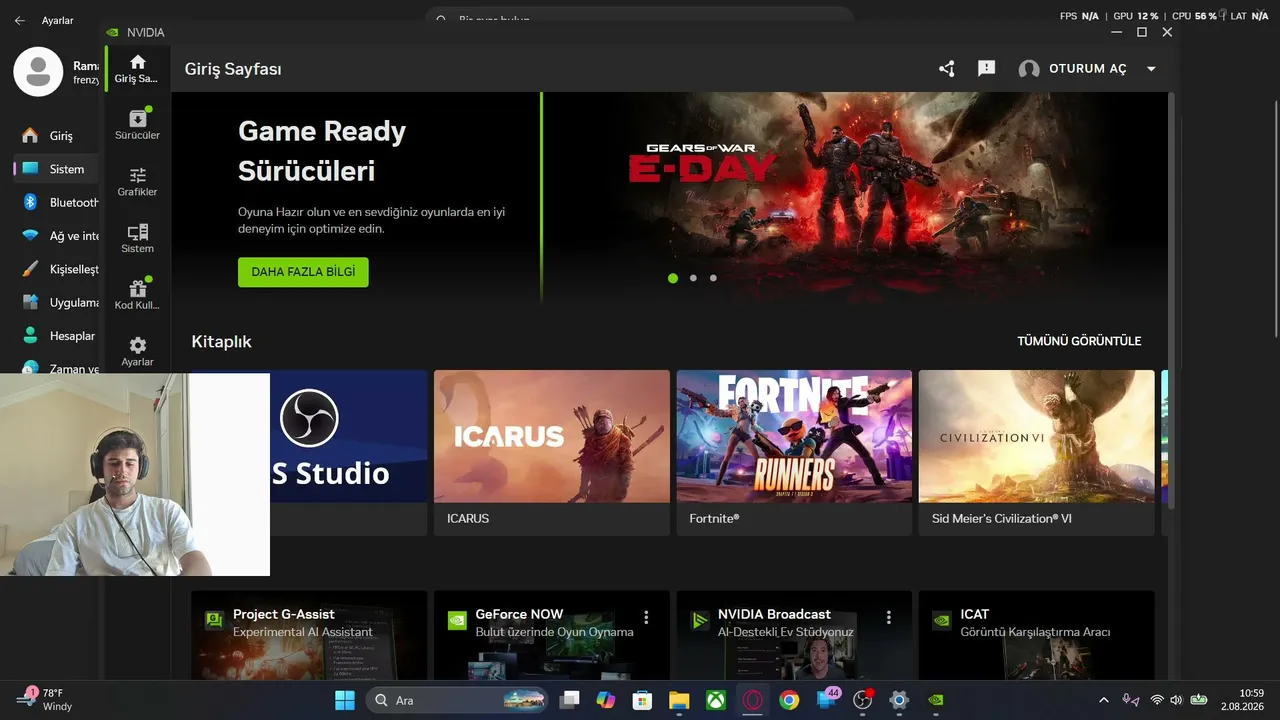Open the volume control in system tray
Screen dimensions: 1280x720
[1176, 700]
